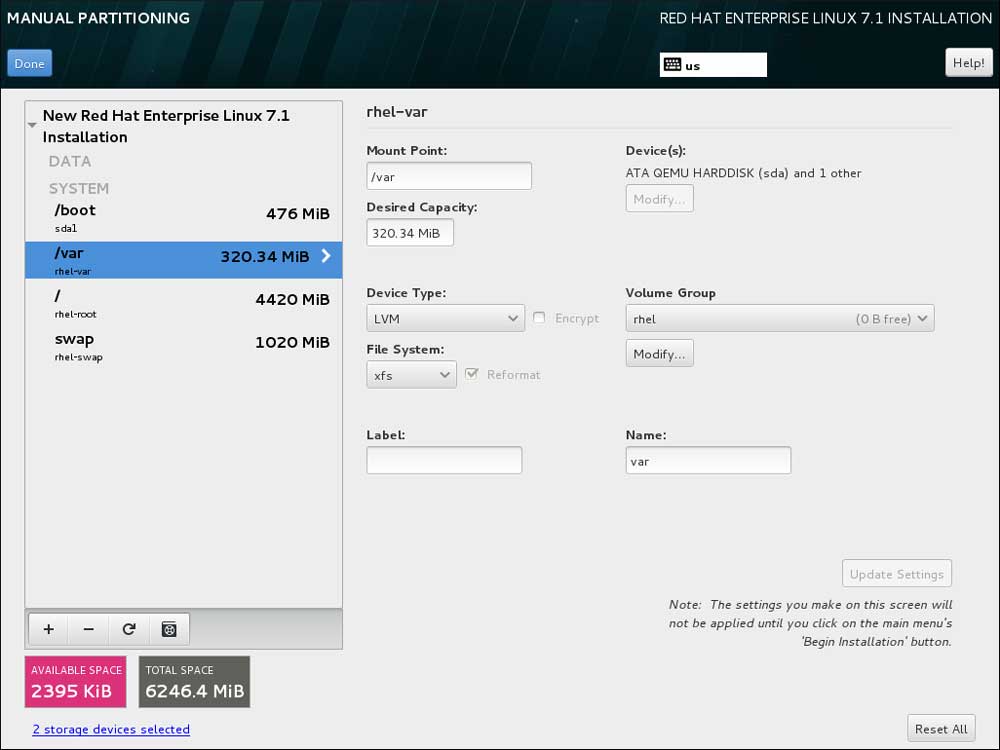
Task: Click the rhel-var heading text
Action: coord(397,112)
